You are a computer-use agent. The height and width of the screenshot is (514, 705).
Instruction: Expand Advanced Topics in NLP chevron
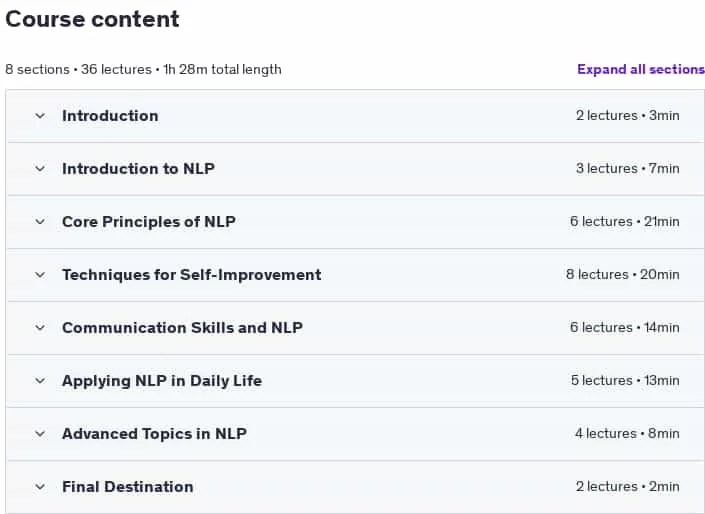40,434
